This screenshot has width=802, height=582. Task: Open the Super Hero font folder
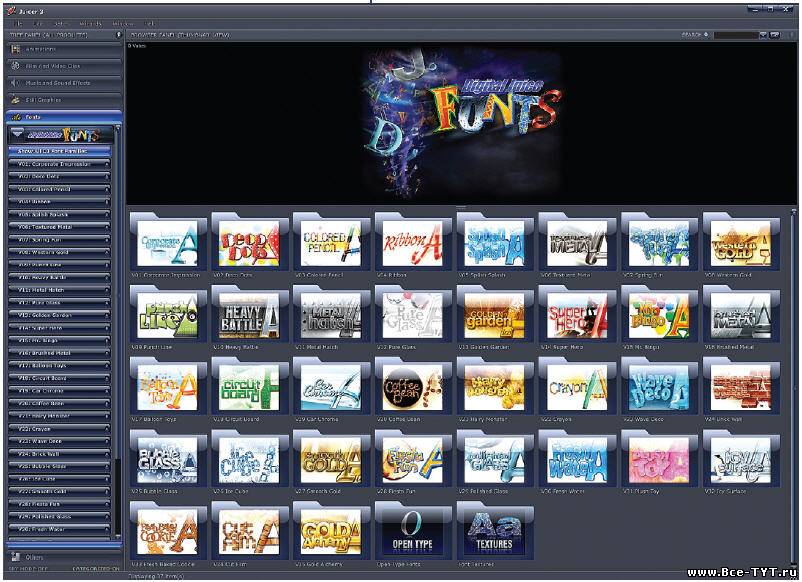tap(577, 315)
